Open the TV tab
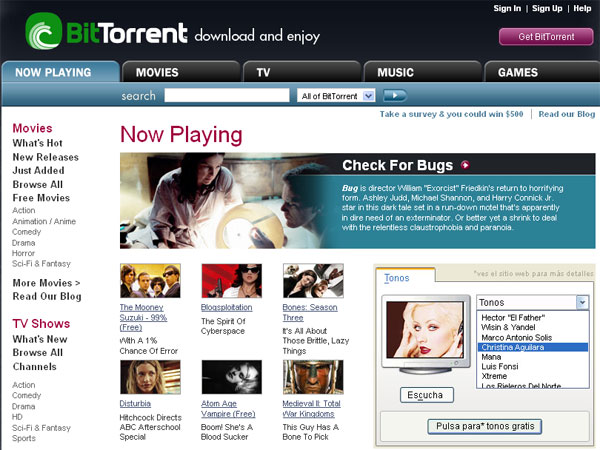The height and width of the screenshot is (450, 600). (x=302, y=72)
